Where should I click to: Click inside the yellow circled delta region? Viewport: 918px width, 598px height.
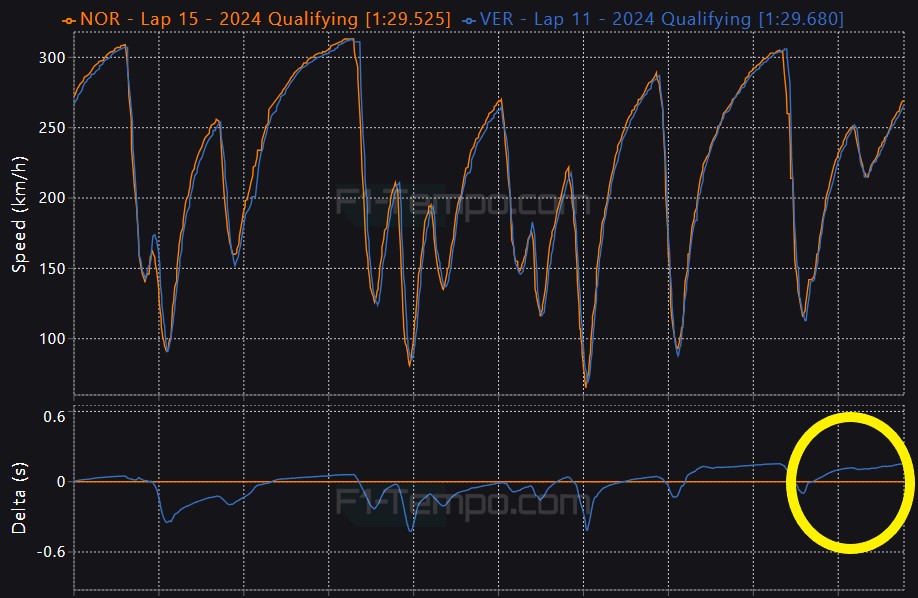point(850,482)
